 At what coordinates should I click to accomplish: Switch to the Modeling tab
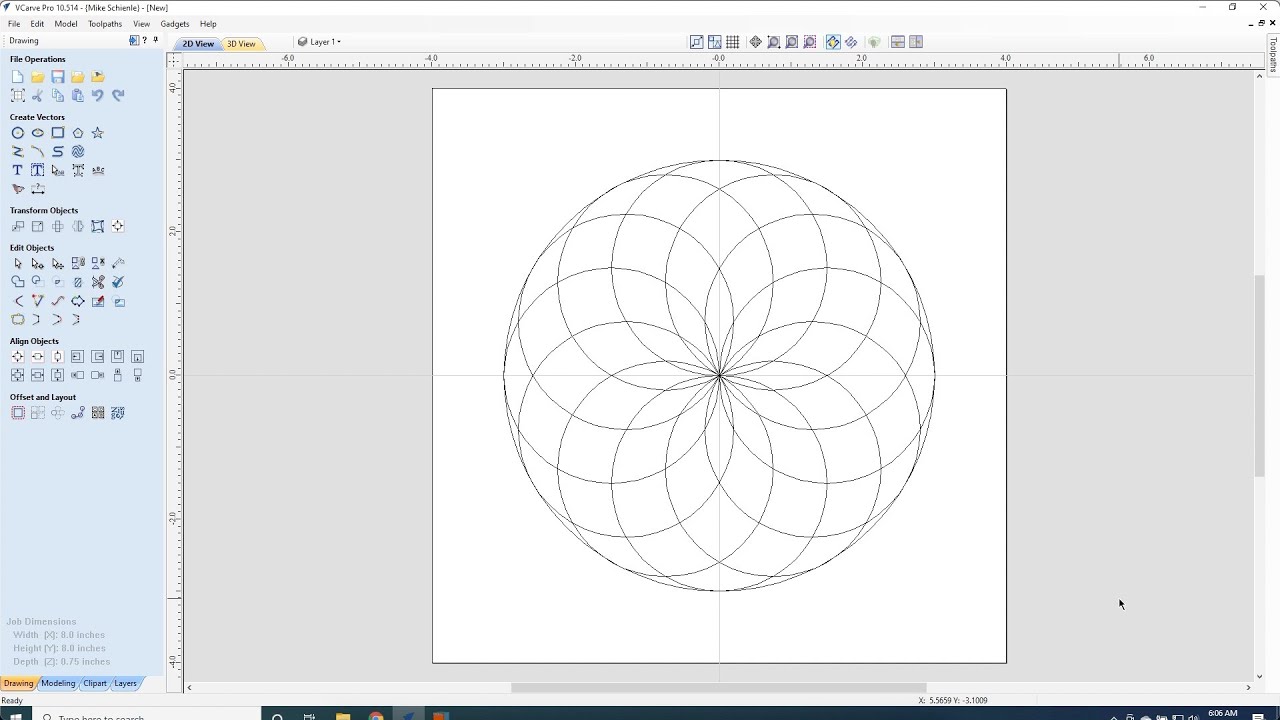(x=58, y=683)
